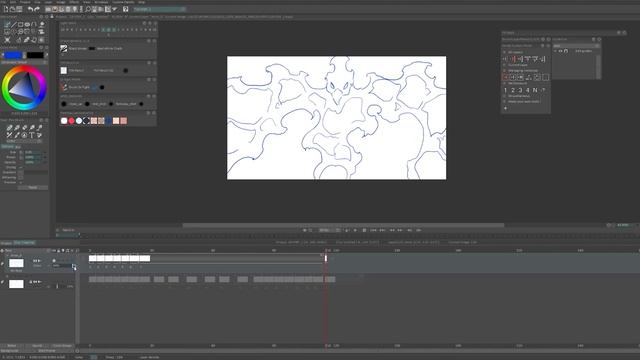
Task: Toggle the checkbox below Gradient in tool options
Action: click(21, 178)
